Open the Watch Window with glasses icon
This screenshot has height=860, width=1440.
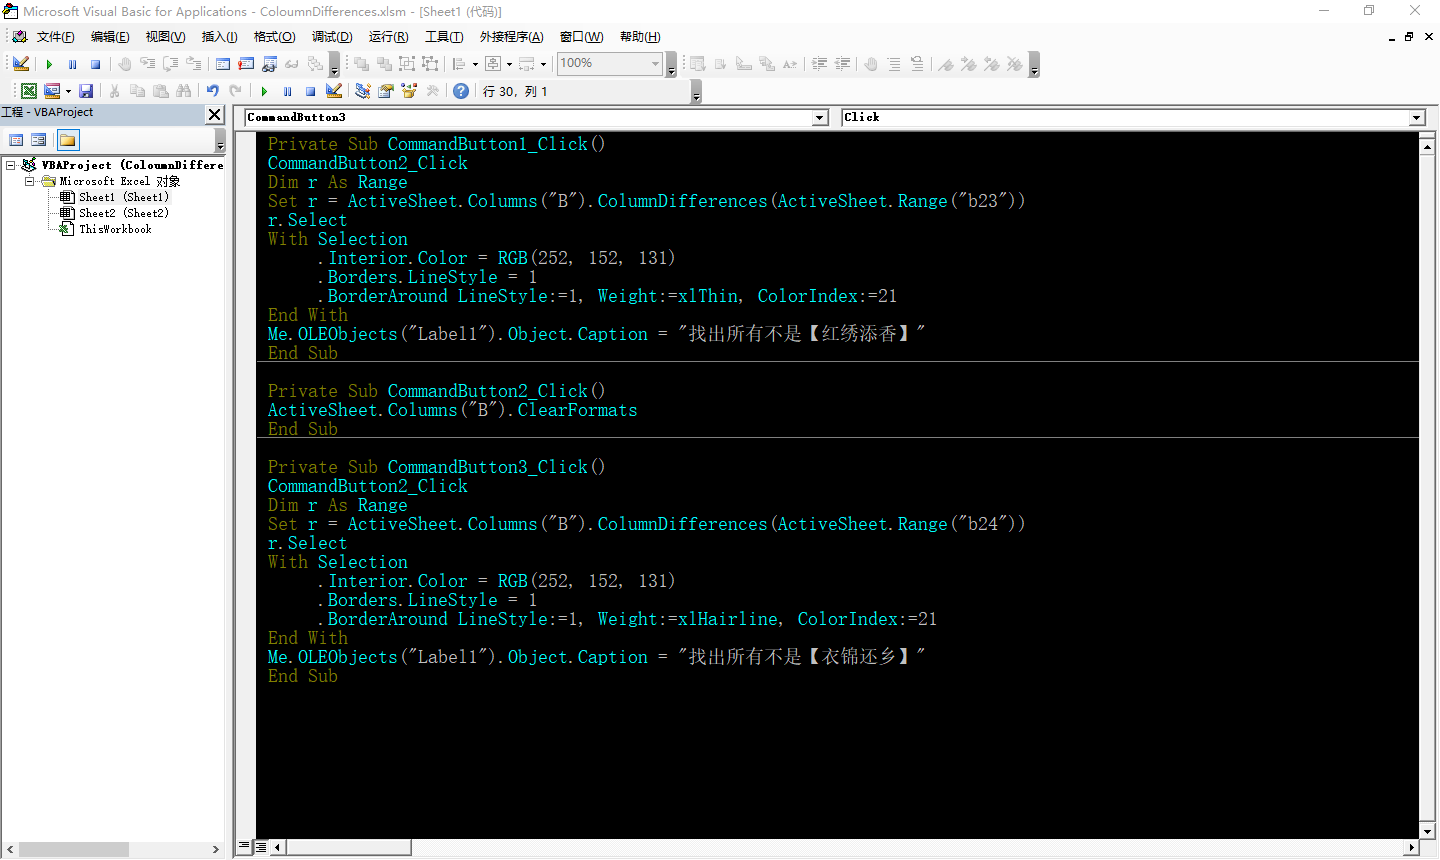point(269,64)
